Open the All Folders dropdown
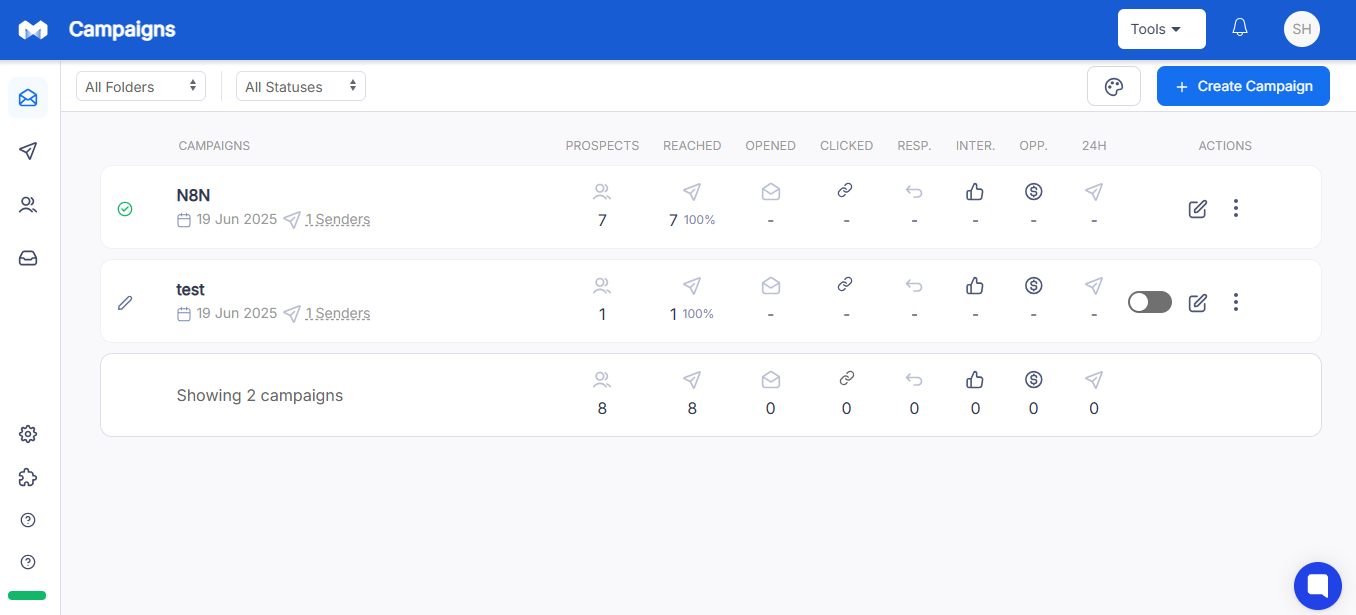Viewport: 1356px width, 615px height. click(x=141, y=86)
